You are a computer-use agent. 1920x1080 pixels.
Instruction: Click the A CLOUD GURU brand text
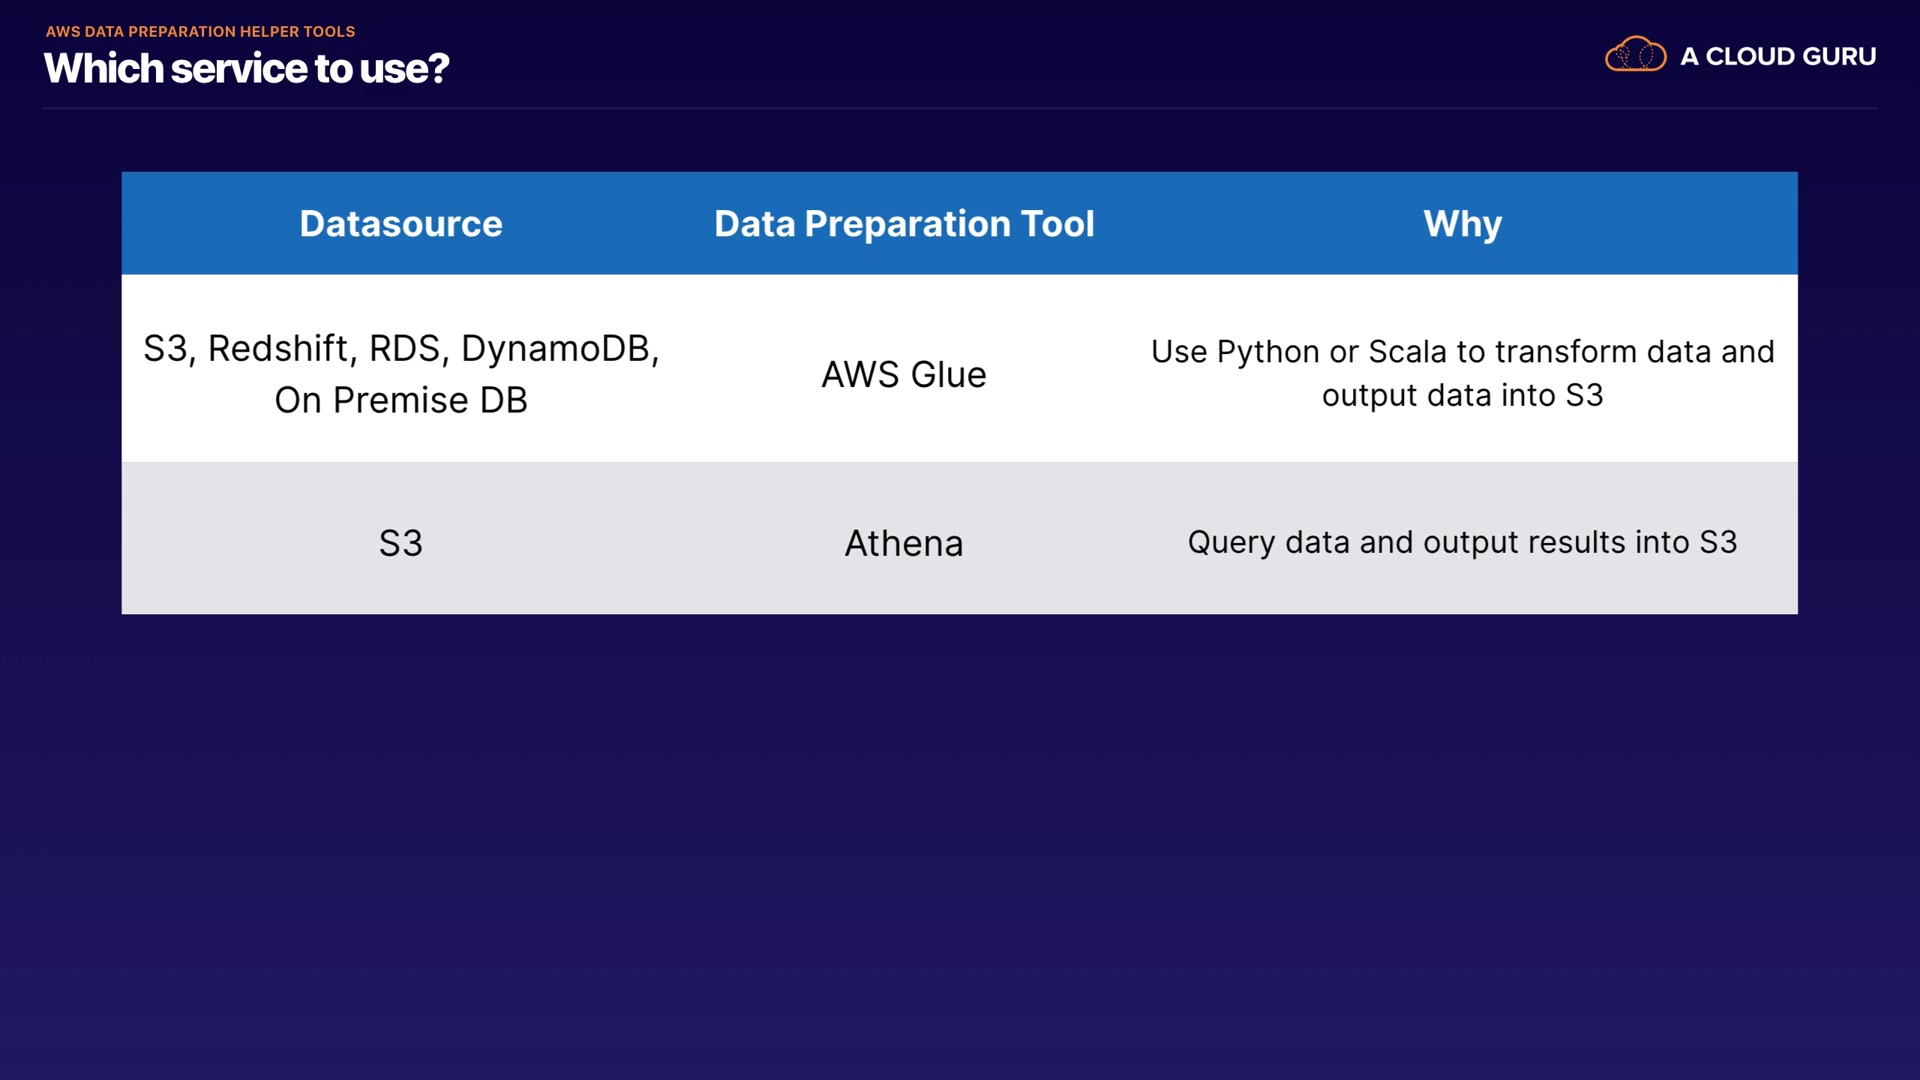(1777, 57)
